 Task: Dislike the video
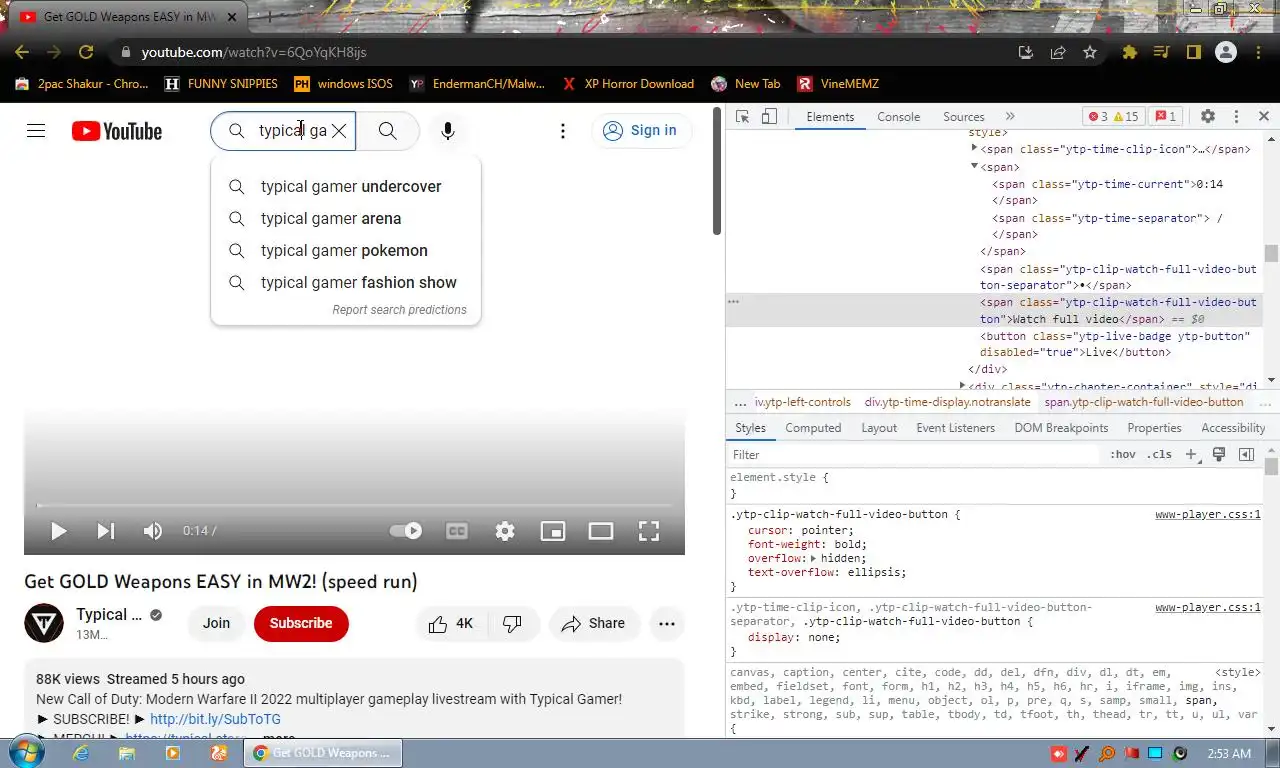(x=512, y=623)
